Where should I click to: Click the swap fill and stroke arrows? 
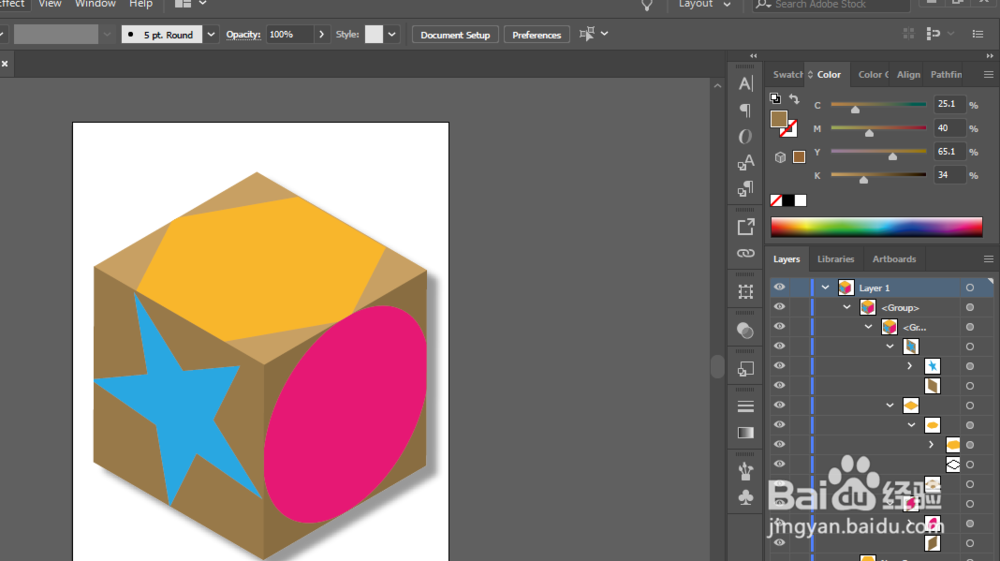pyautogui.click(x=794, y=99)
